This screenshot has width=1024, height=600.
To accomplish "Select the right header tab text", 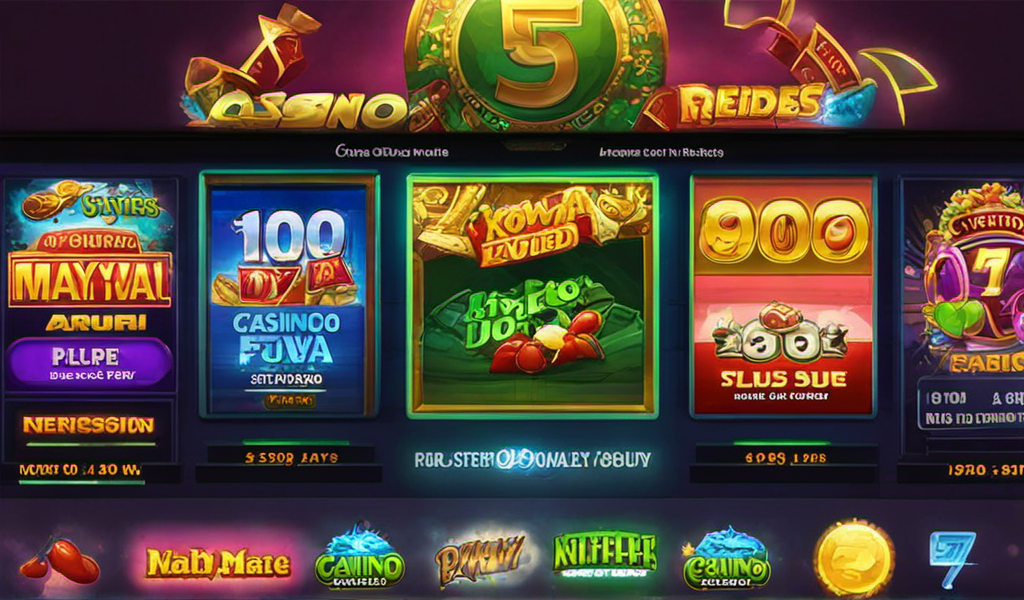I will pyautogui.click(x=661, y=152).
